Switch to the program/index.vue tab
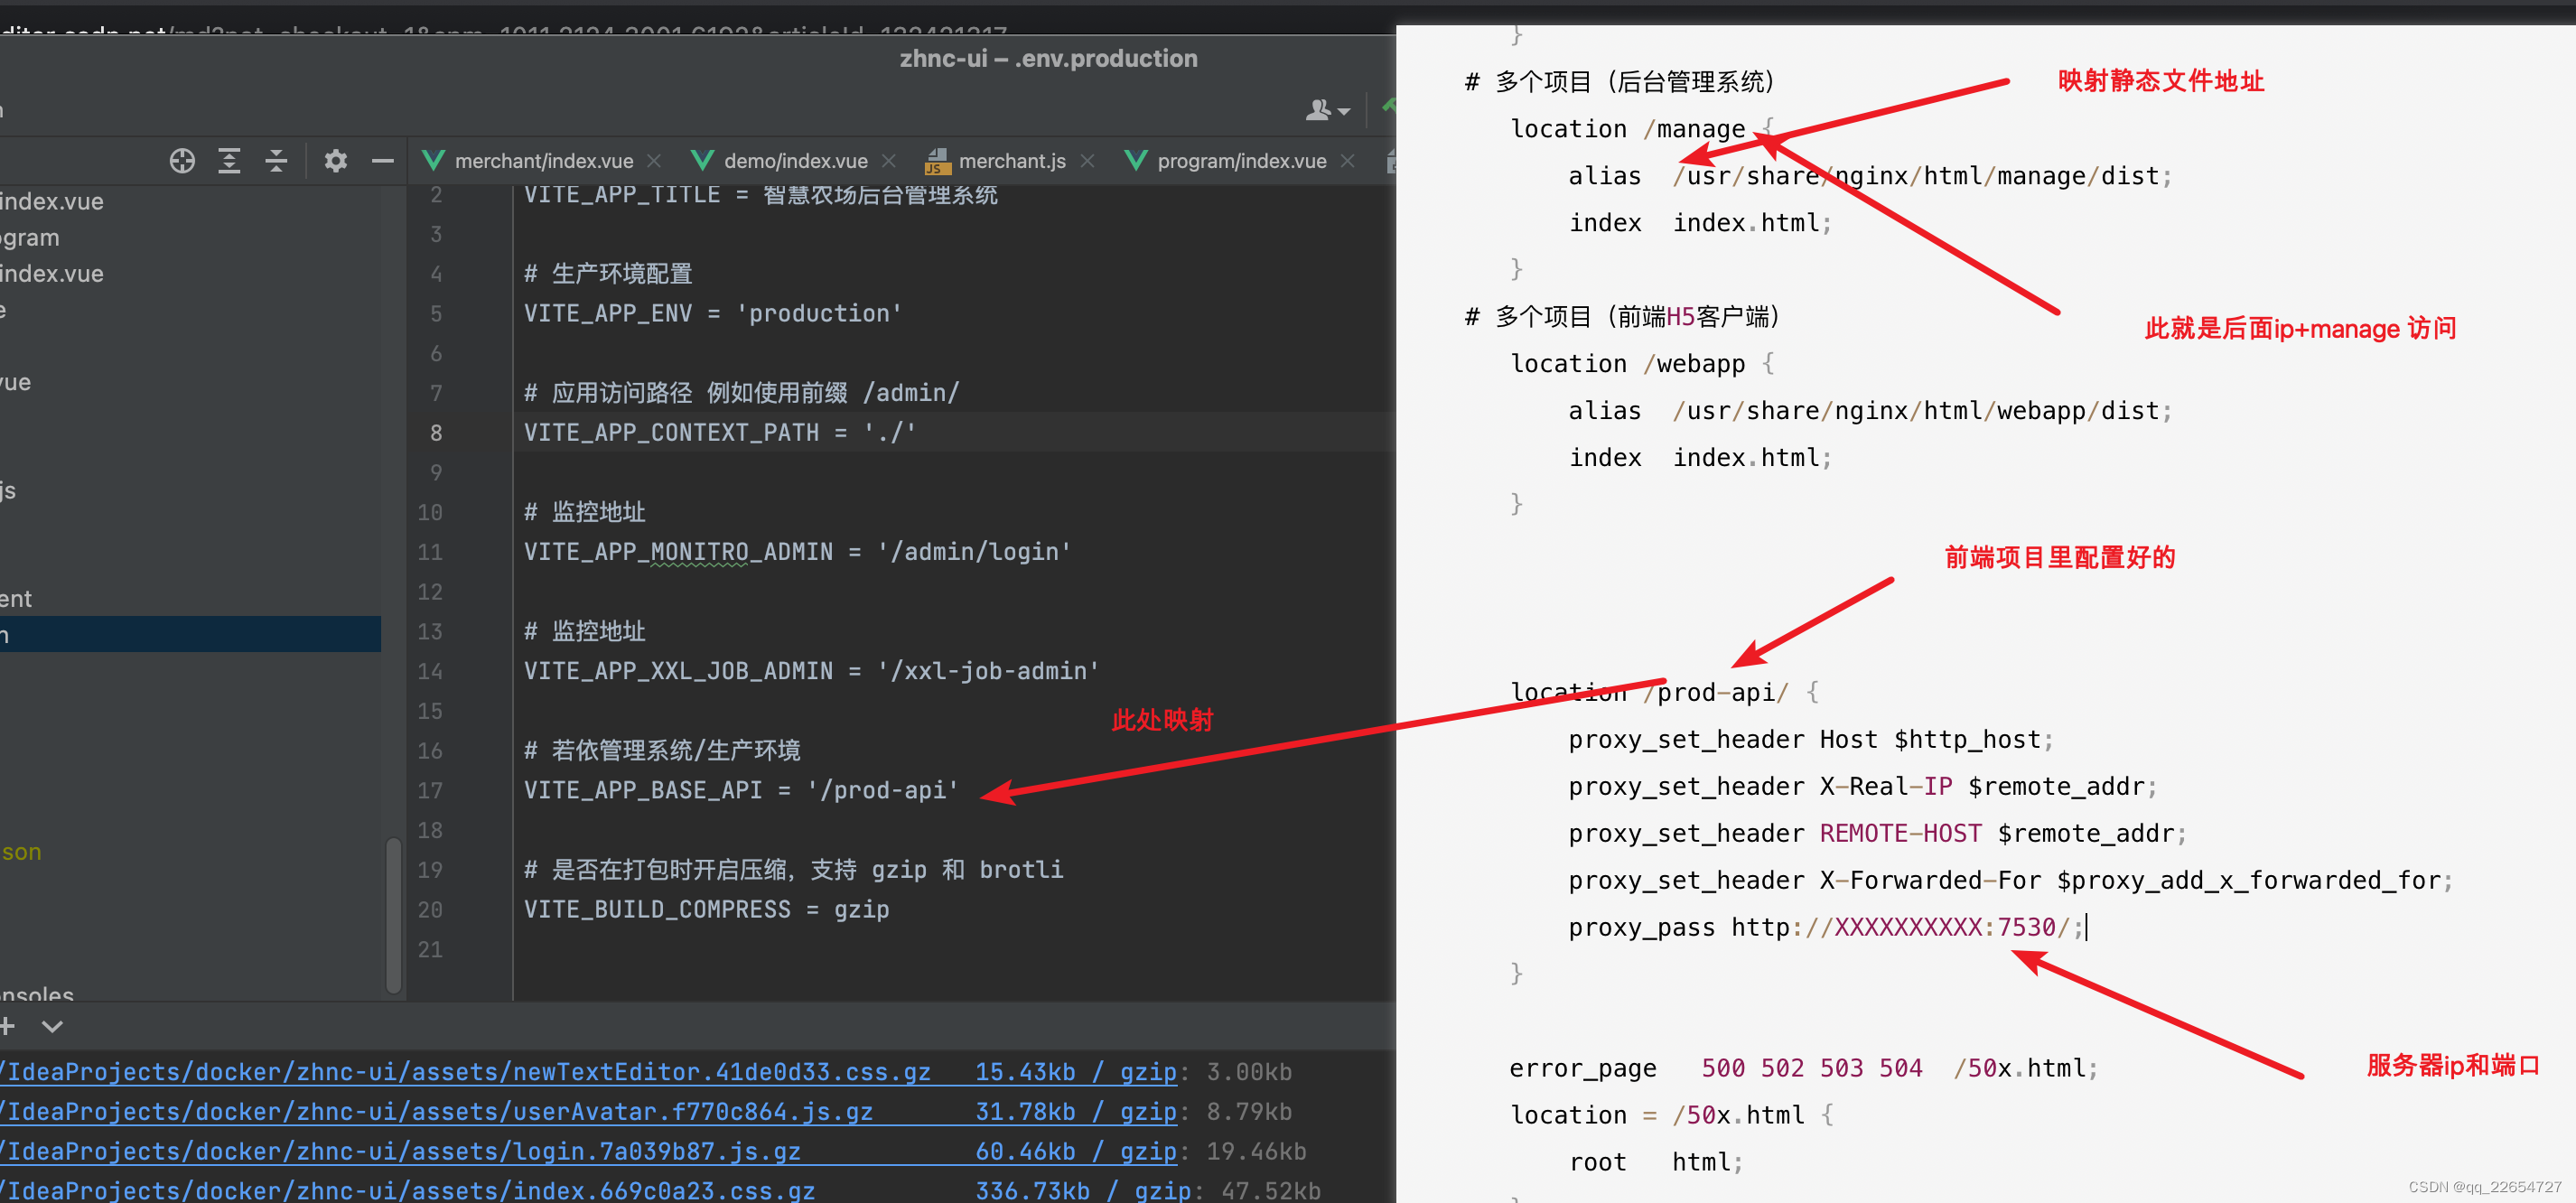 pos(1241,161)
